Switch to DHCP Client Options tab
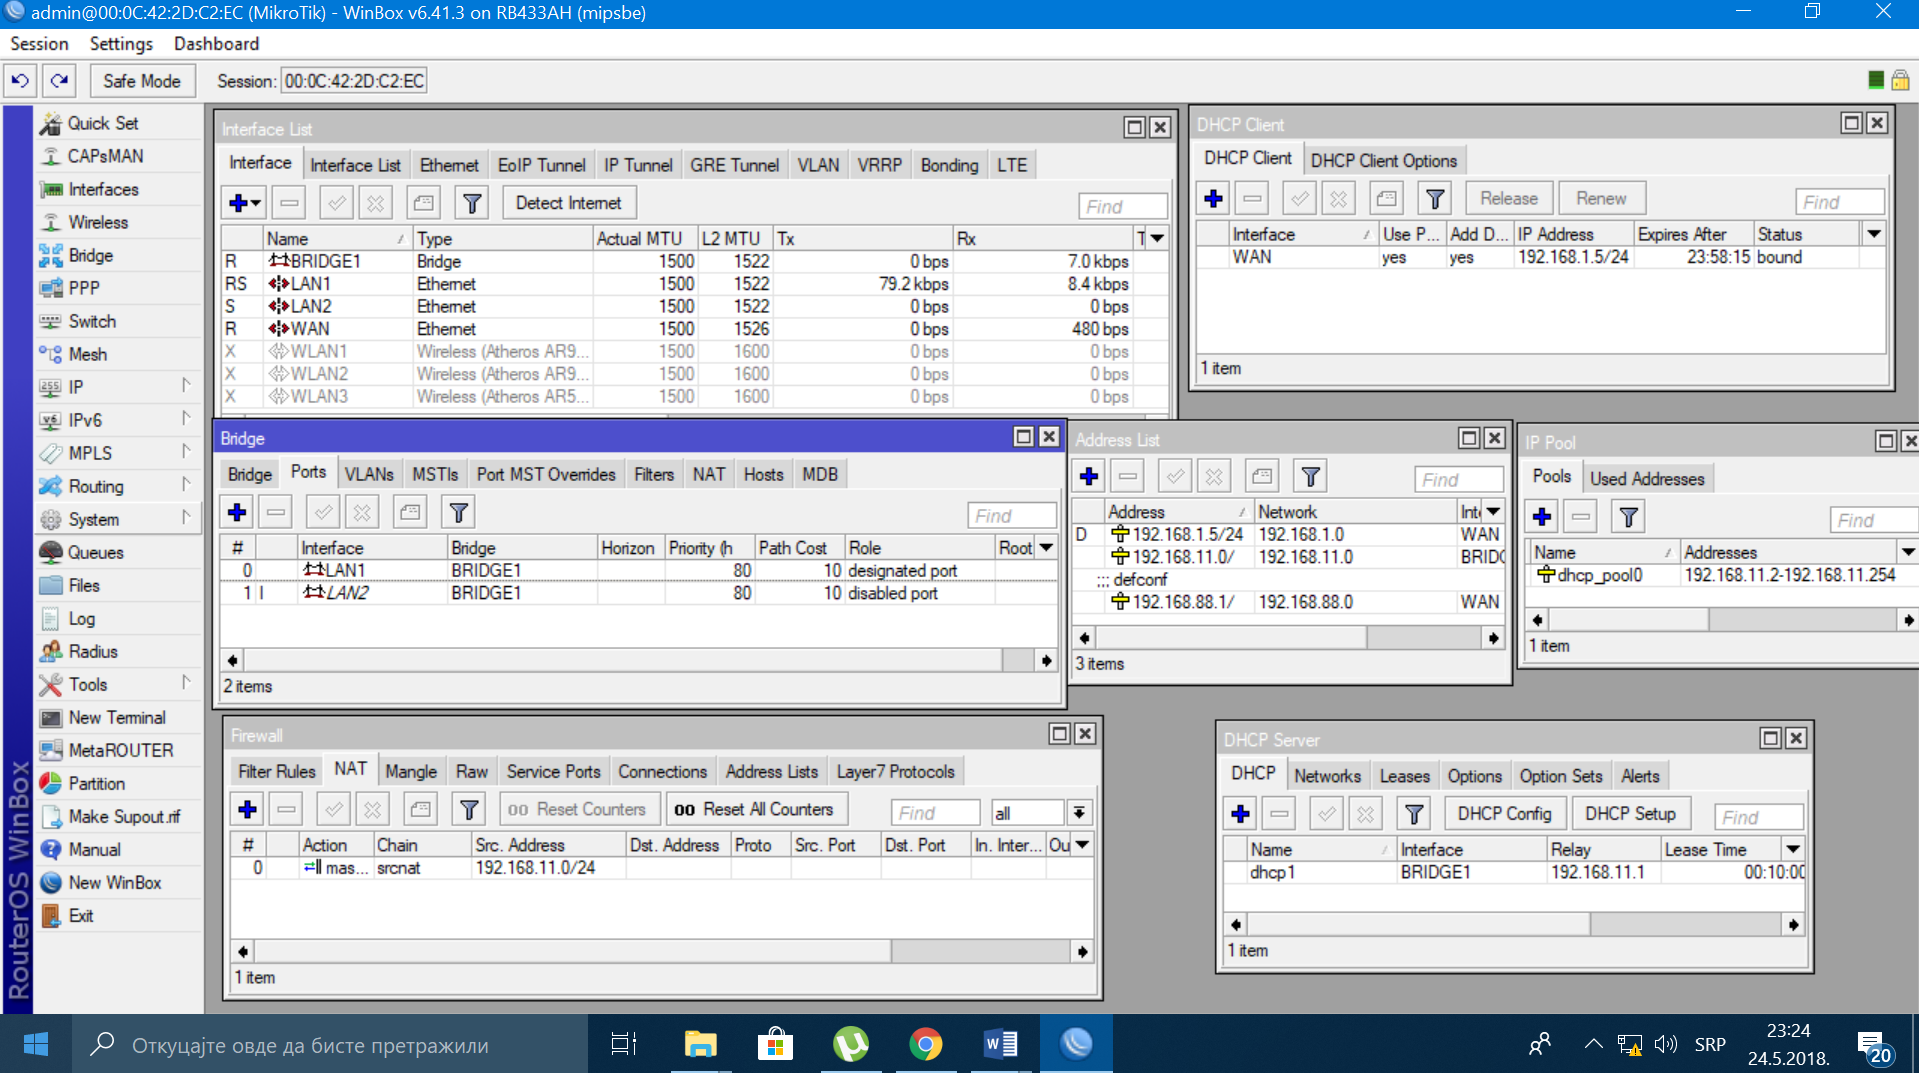Image resolution: width=1919 pixels, height=1073 pixels. coord(1383,161)
